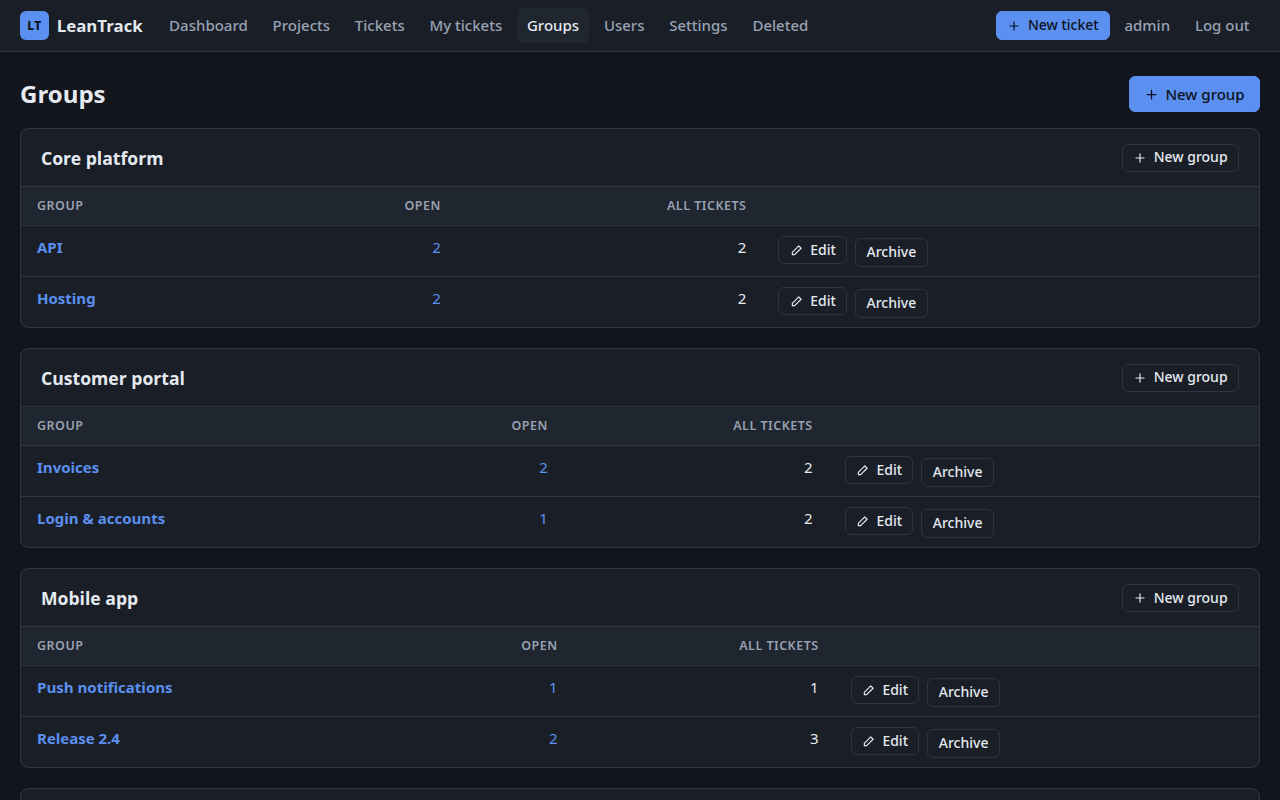Viewport: 1280px width, 800px height.
Task: View open tickets for Release 2.4
Action: coord(553,739)
